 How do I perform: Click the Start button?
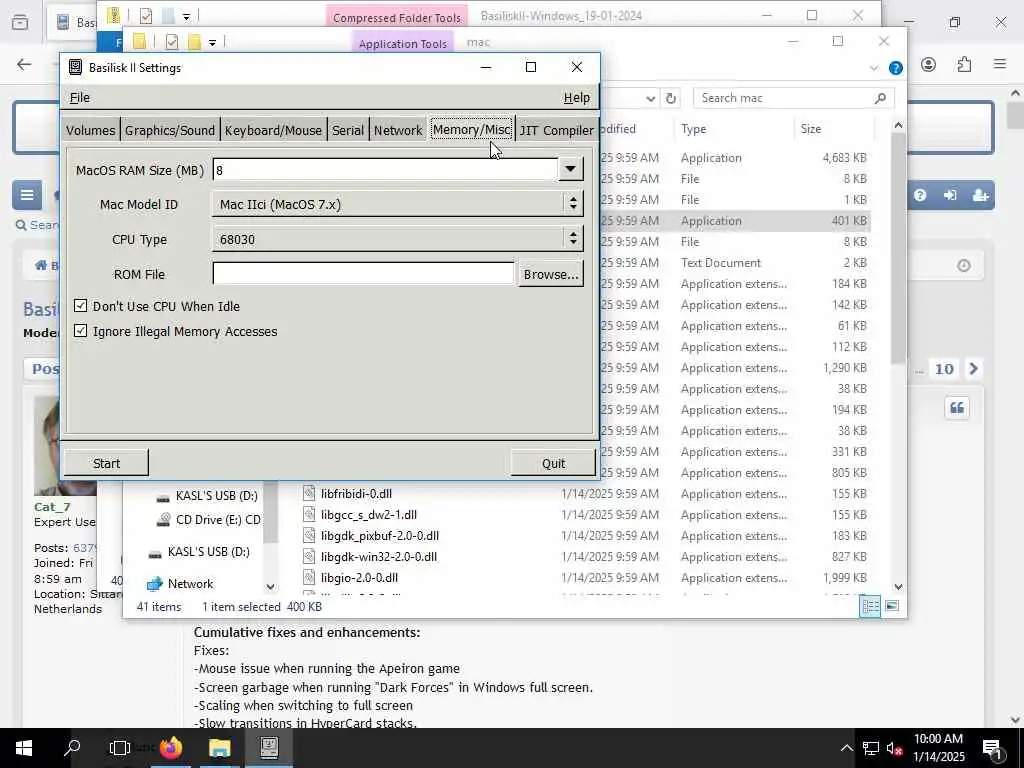[106, 463]
